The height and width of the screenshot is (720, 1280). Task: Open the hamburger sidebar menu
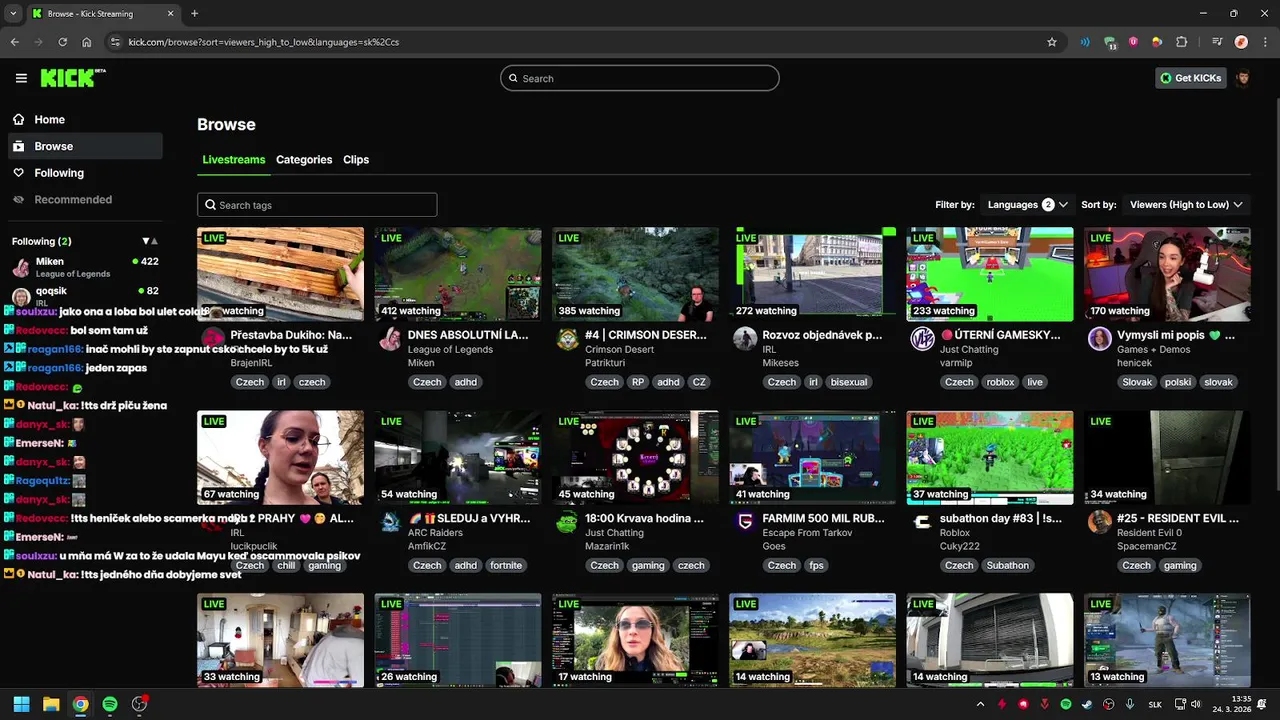(x=21, y=78)
